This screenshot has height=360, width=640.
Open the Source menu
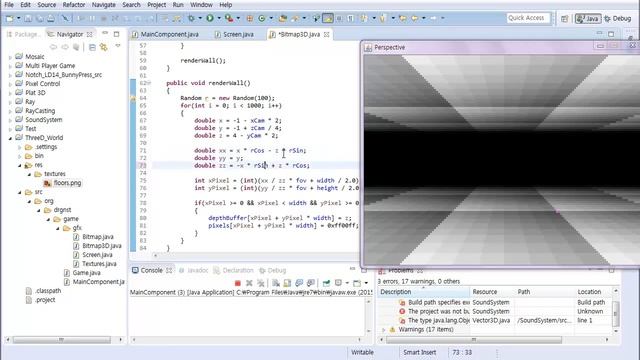point(47,5)
